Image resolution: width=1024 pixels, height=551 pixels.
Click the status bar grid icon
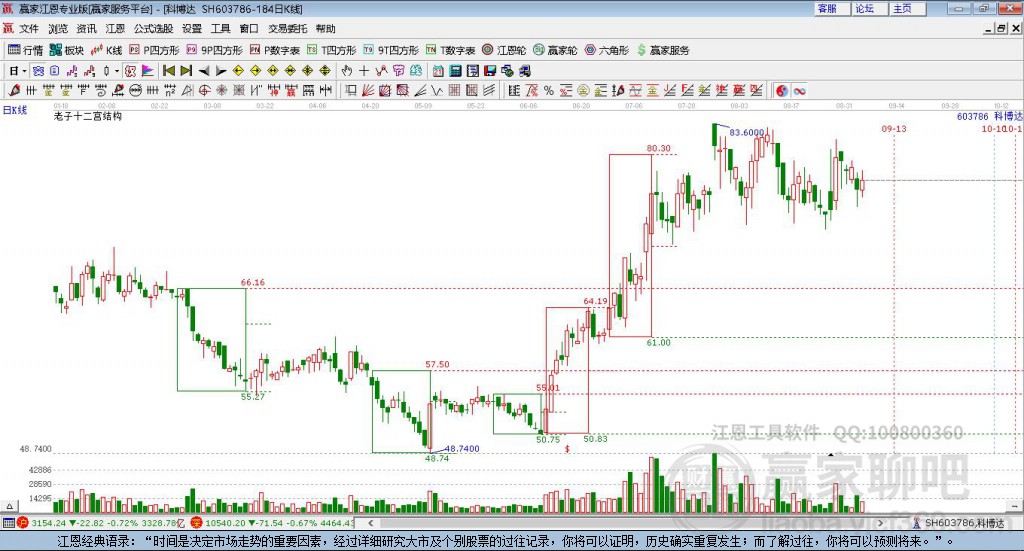(8, 523)
